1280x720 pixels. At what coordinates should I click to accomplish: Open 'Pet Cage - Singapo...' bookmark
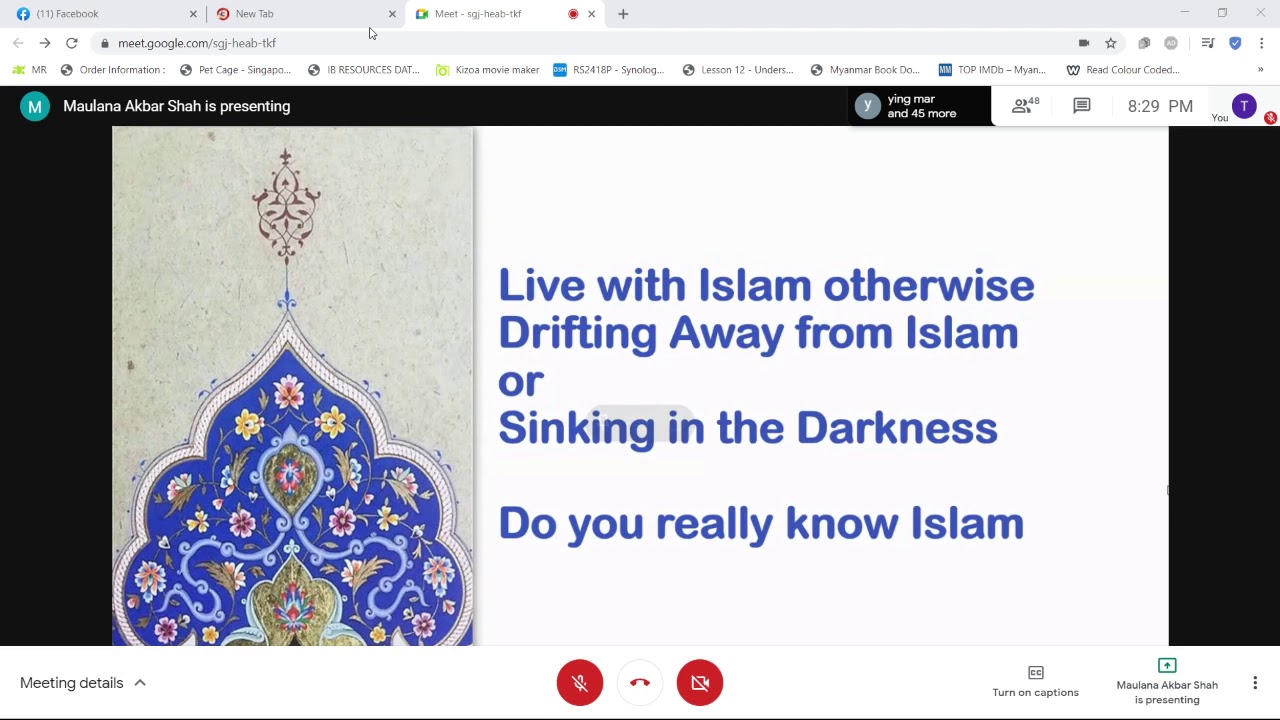tap(236, 70)
